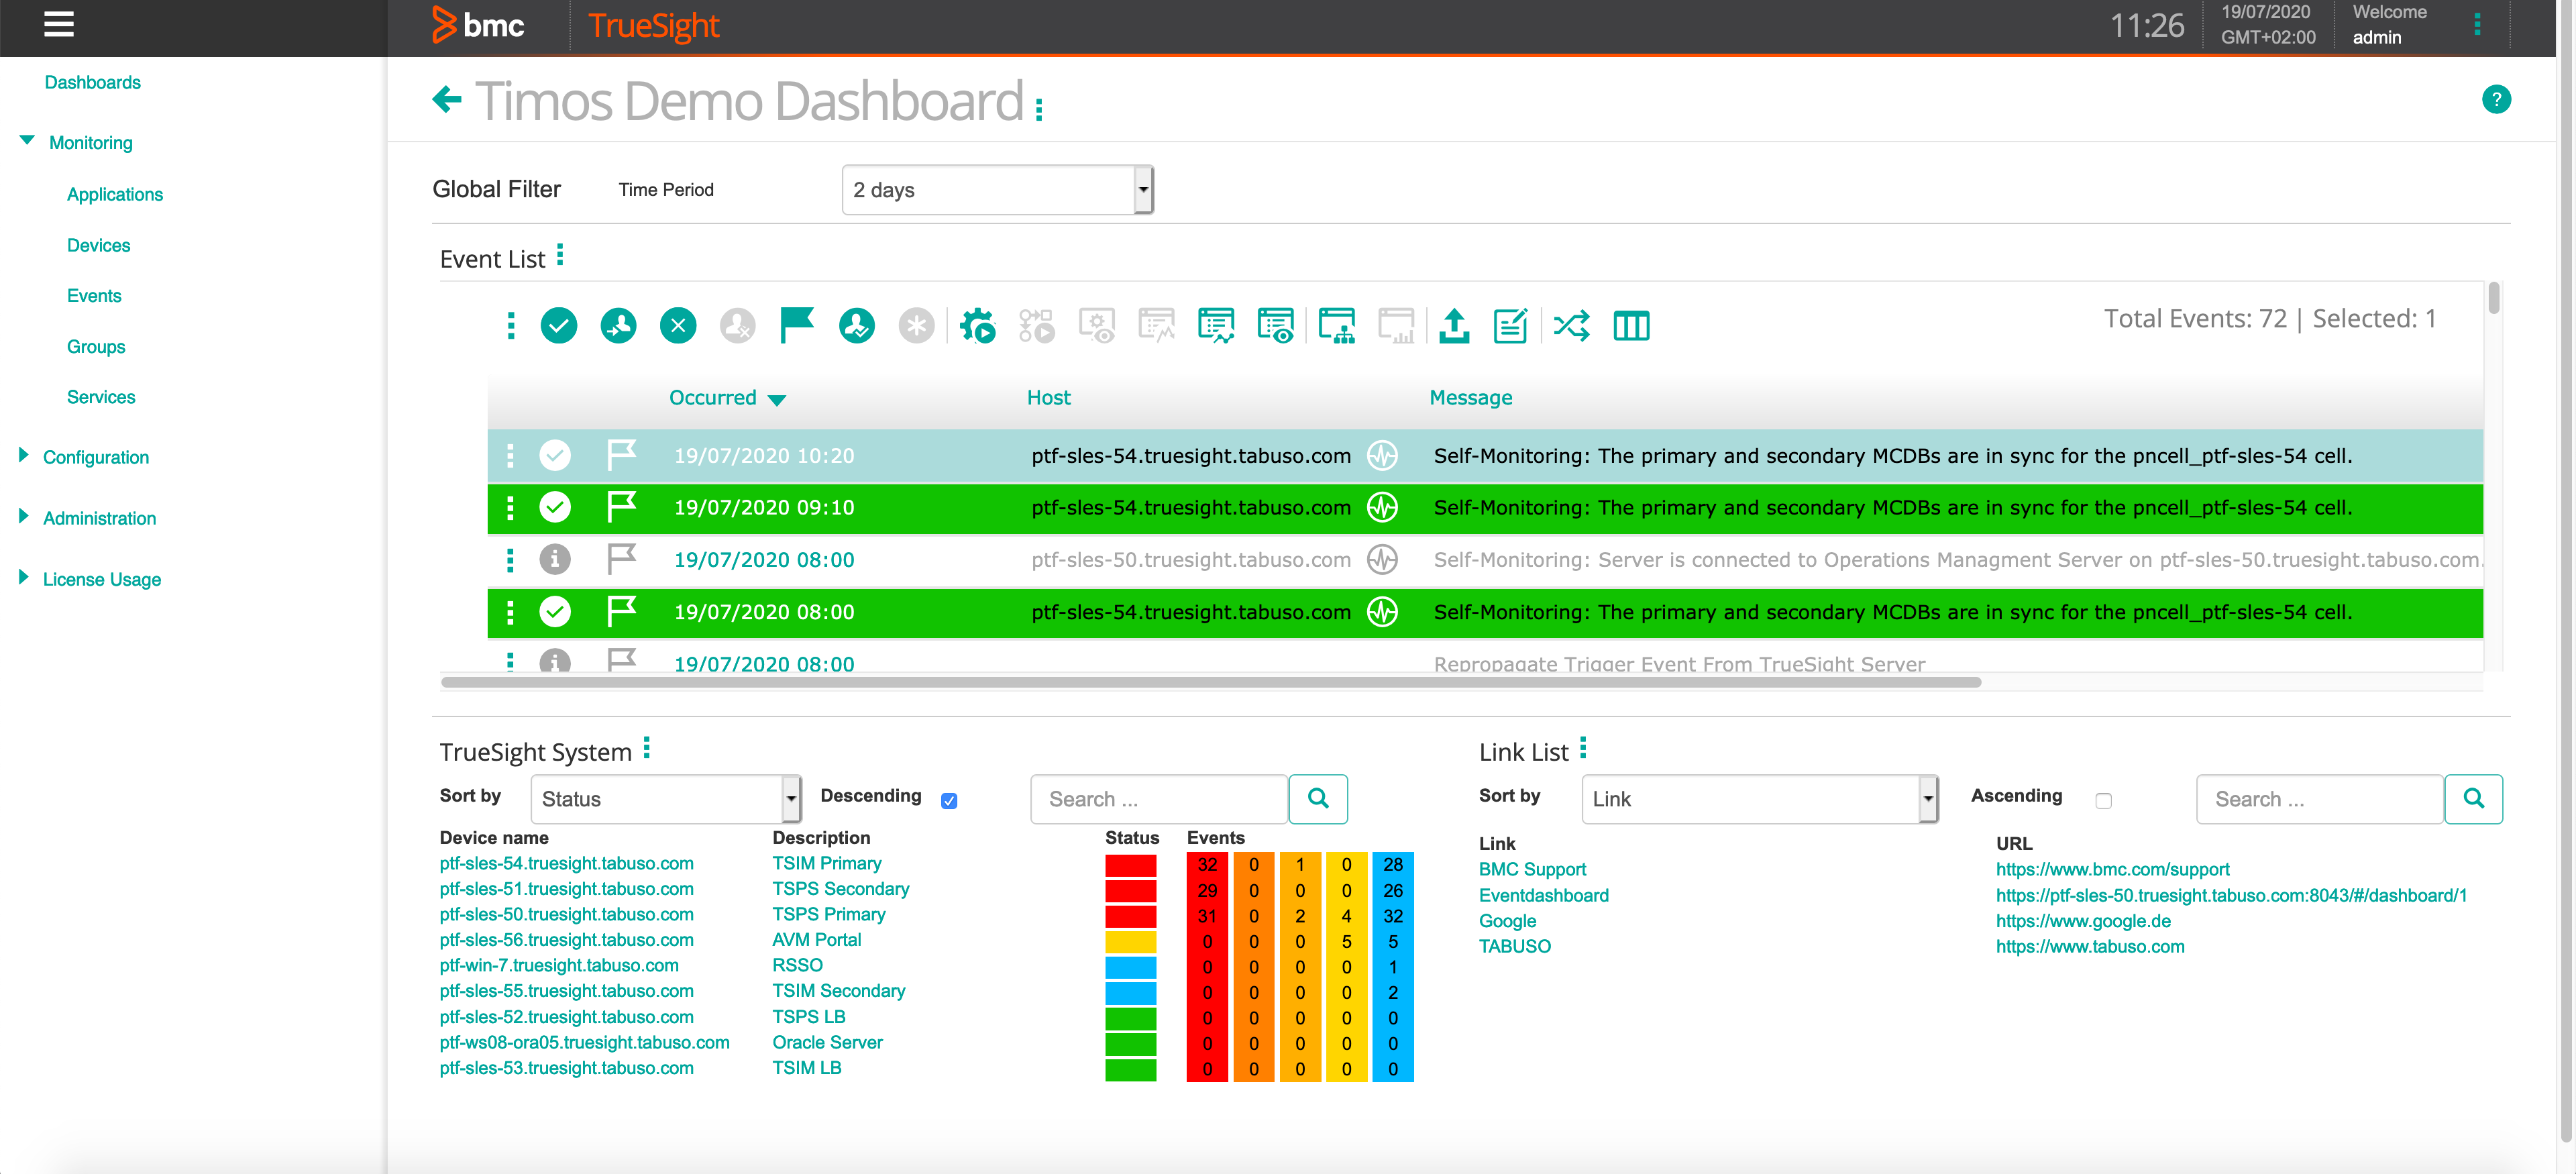
Task: Expand the Configuration navigation section
Action: [x=24, y=456]
